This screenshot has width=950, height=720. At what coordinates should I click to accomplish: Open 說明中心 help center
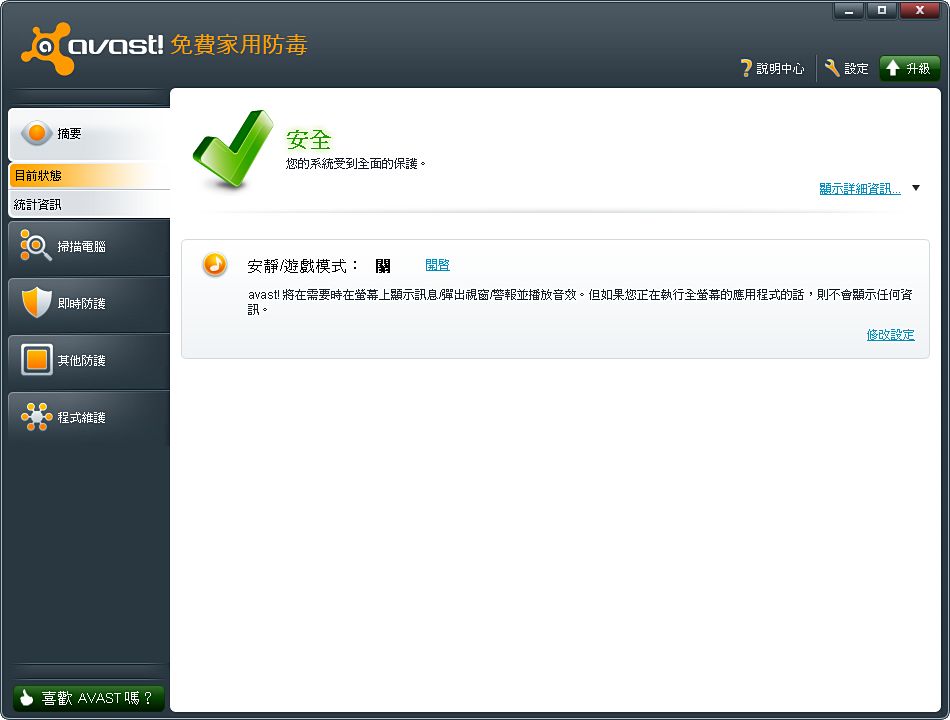773,68
